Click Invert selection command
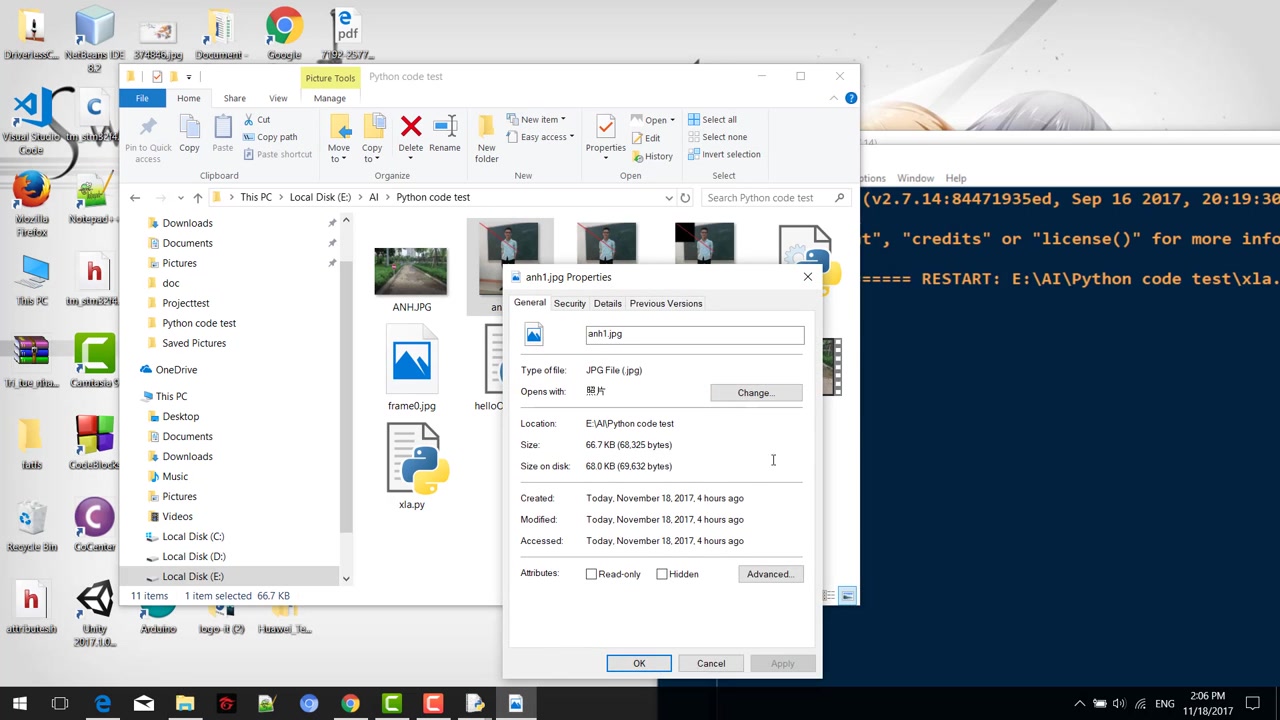 [724, 155]
